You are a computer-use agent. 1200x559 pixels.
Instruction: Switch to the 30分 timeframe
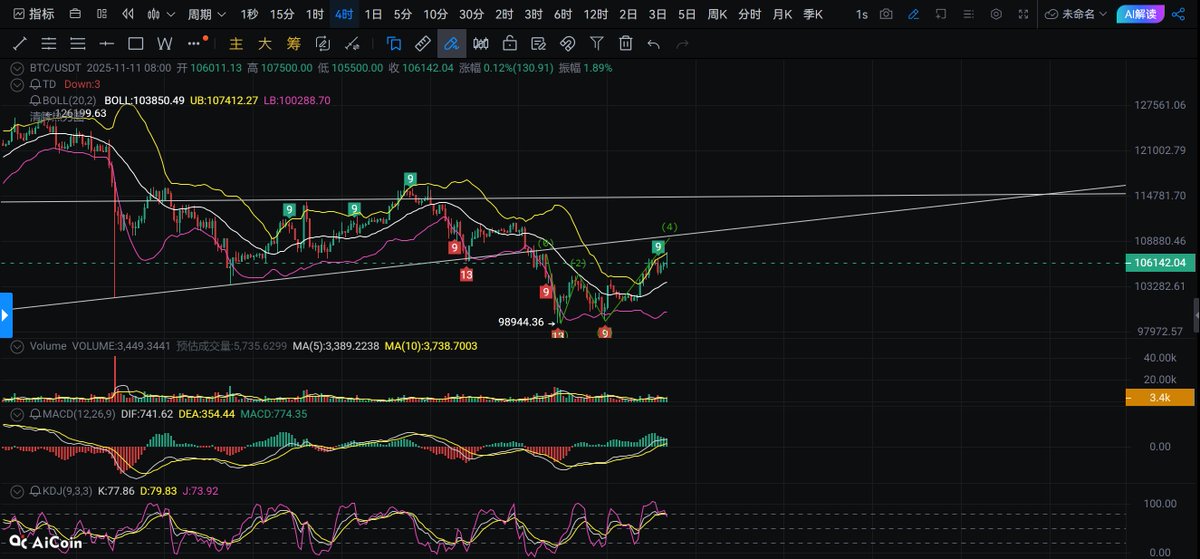471,14
